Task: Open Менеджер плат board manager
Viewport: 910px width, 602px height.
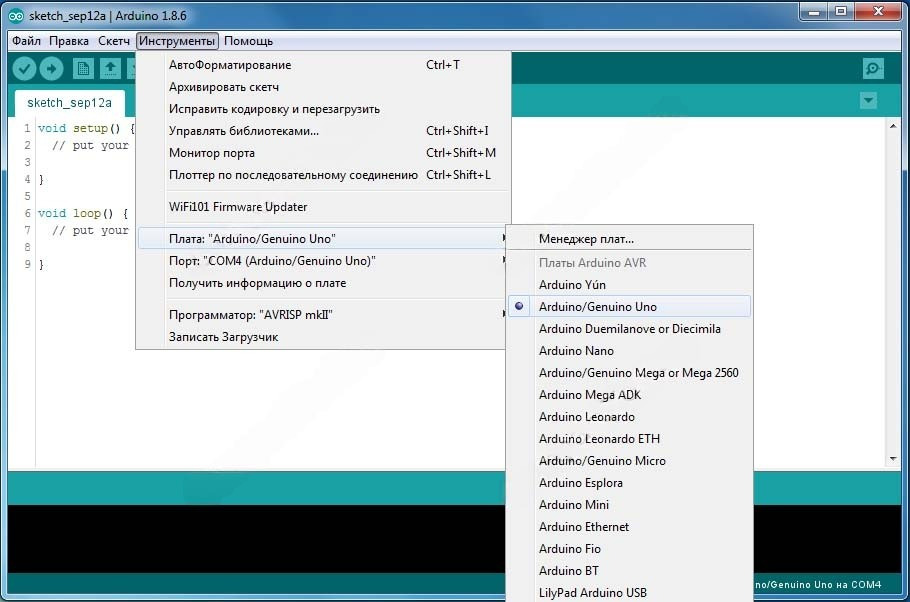Action: tap(586, 239)
